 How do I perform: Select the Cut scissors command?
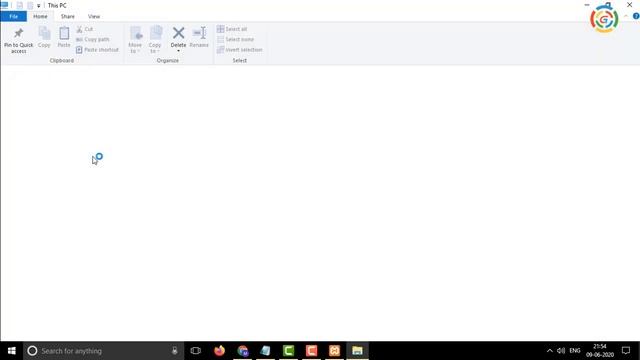coord(84,29)
